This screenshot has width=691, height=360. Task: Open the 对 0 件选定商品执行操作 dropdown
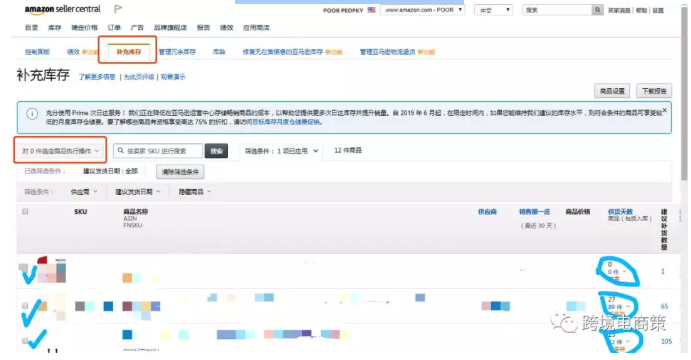coord(60,151)
